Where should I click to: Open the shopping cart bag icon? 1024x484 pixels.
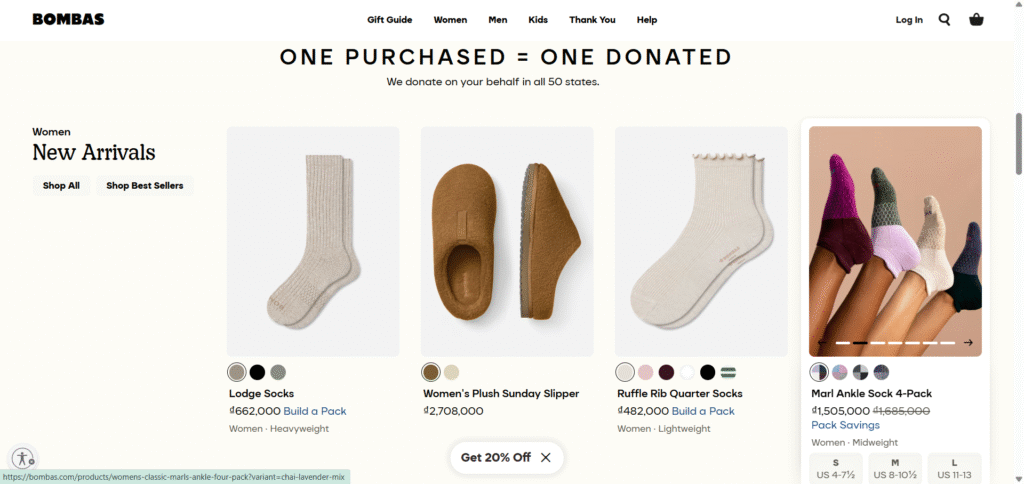click(x=976, y=19)
